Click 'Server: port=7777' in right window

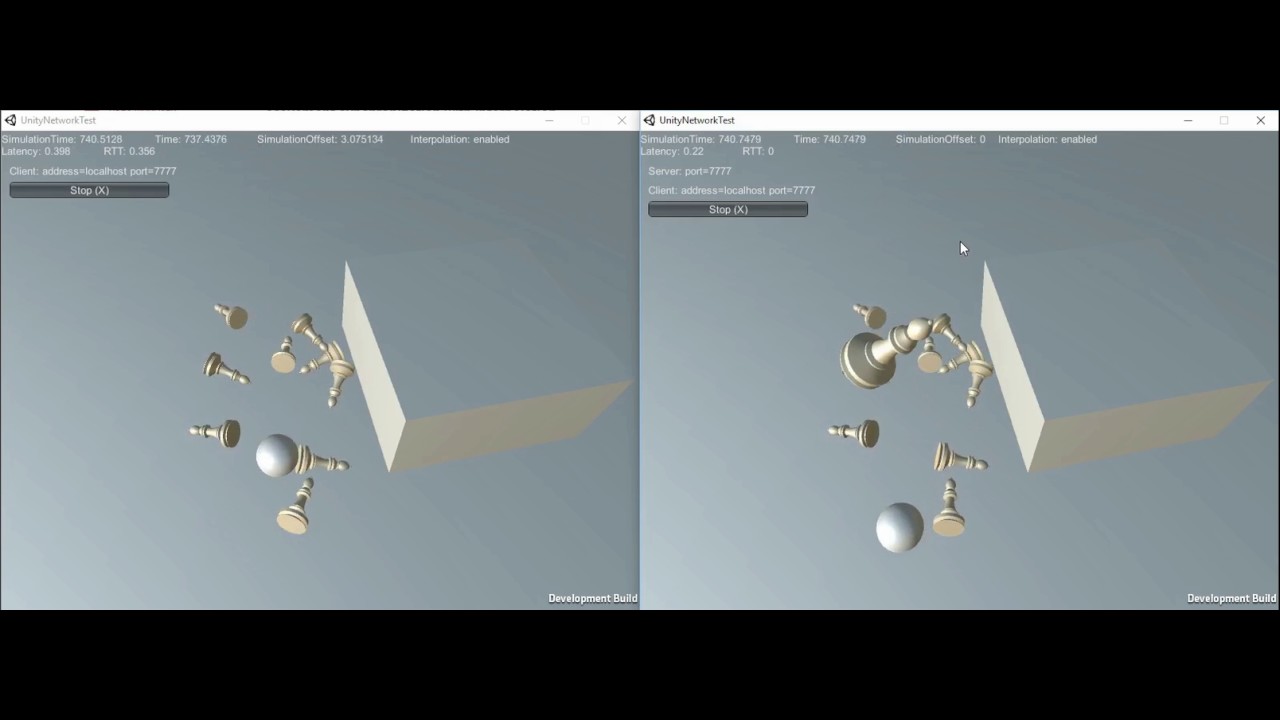690,171
